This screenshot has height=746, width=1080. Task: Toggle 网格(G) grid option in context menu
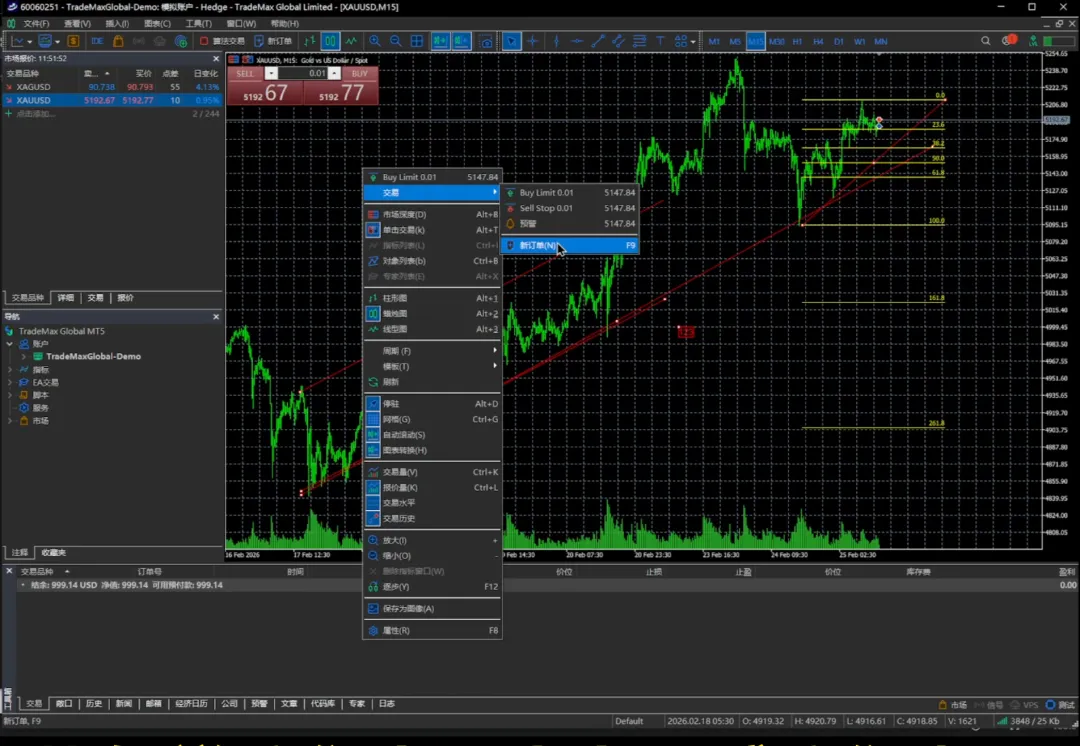click(396, 419)
